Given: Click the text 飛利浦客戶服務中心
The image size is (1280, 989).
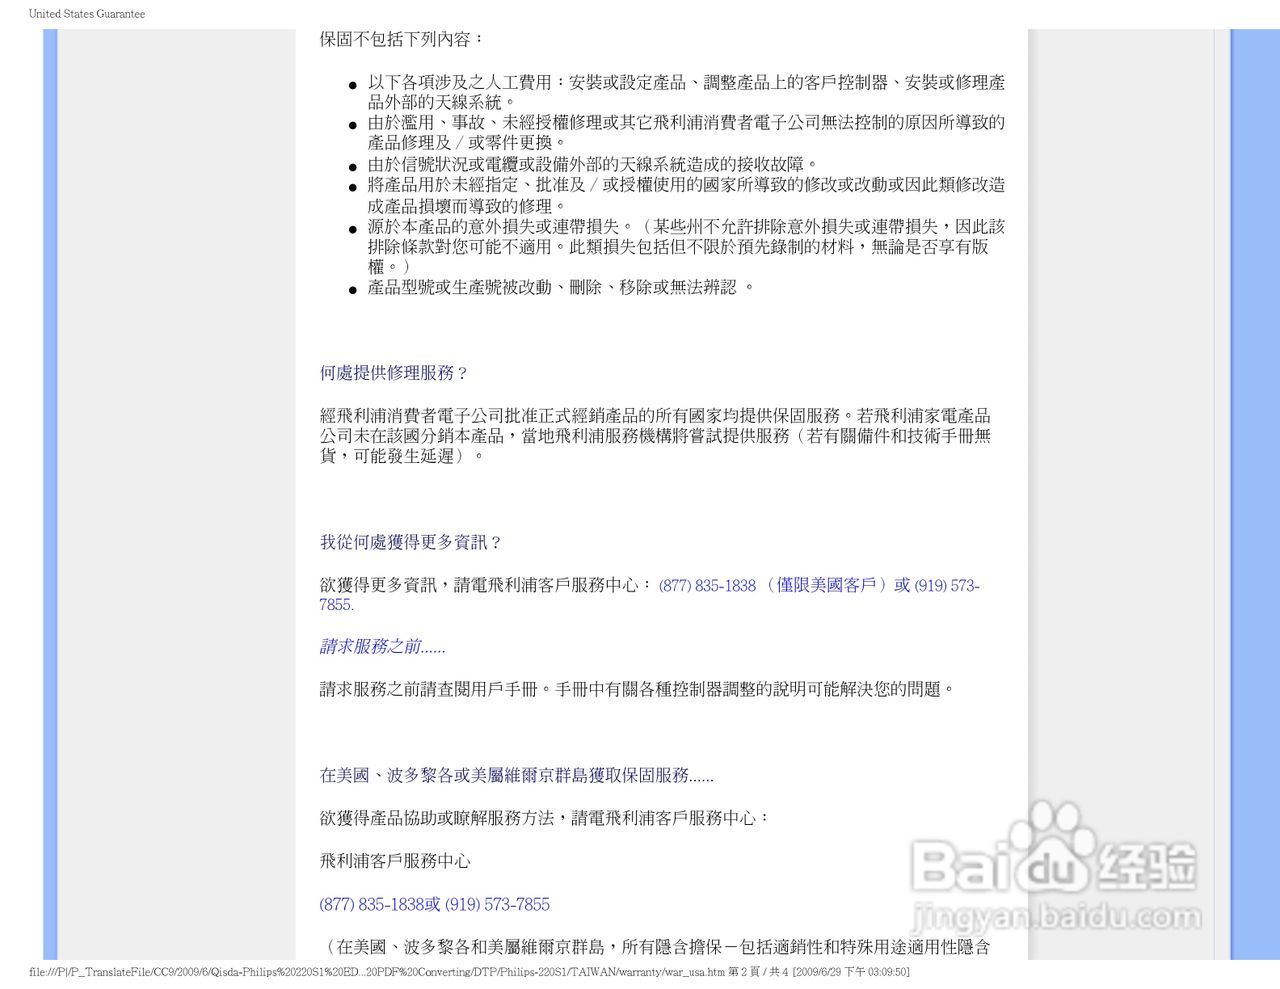Looking at the screenshot, I should (x=395, y=861).
